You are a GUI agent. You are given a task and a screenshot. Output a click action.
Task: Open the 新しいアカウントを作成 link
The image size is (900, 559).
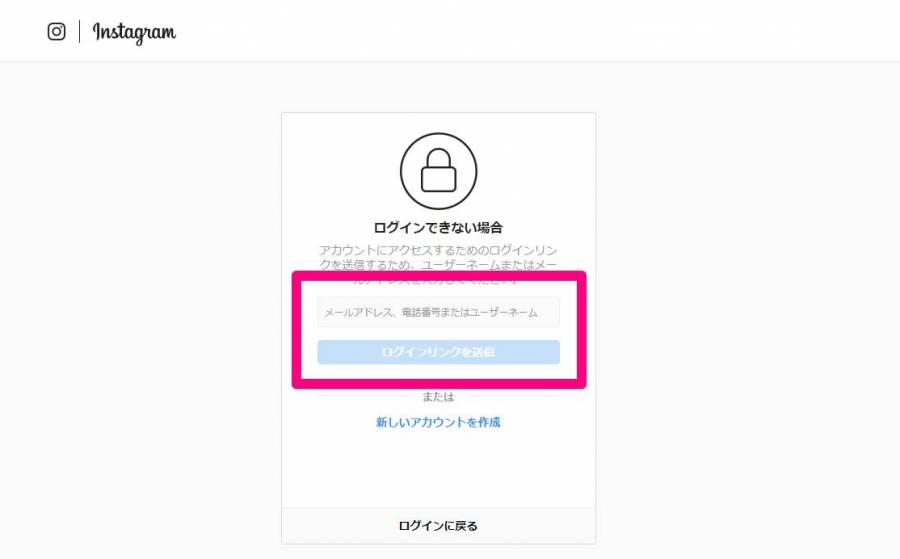(438, 422)
